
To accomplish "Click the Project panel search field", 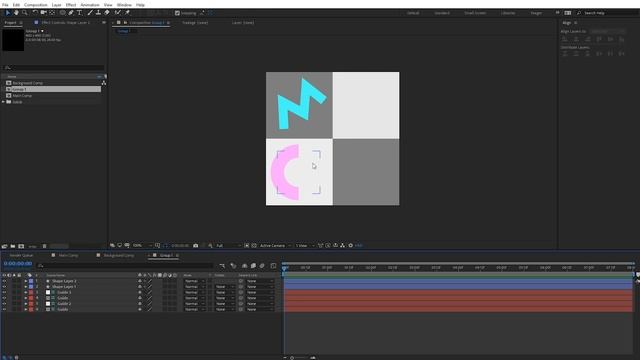I will 53,68.
